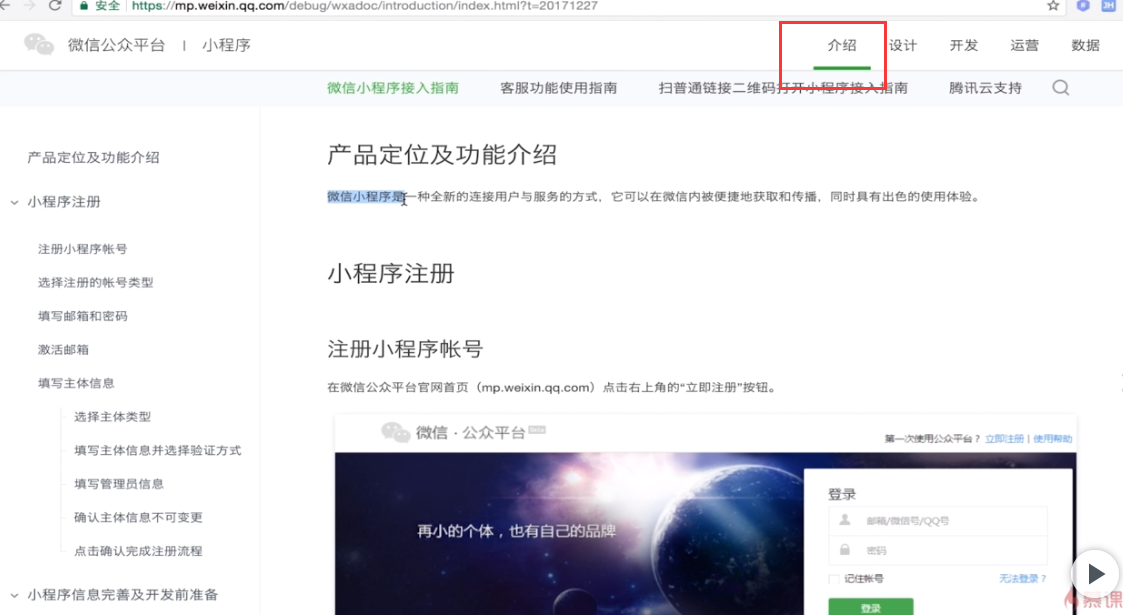Open 小程序注册 sidebar entry
The height and width of the screenshot is (615, 1123).
click(64, 202)
